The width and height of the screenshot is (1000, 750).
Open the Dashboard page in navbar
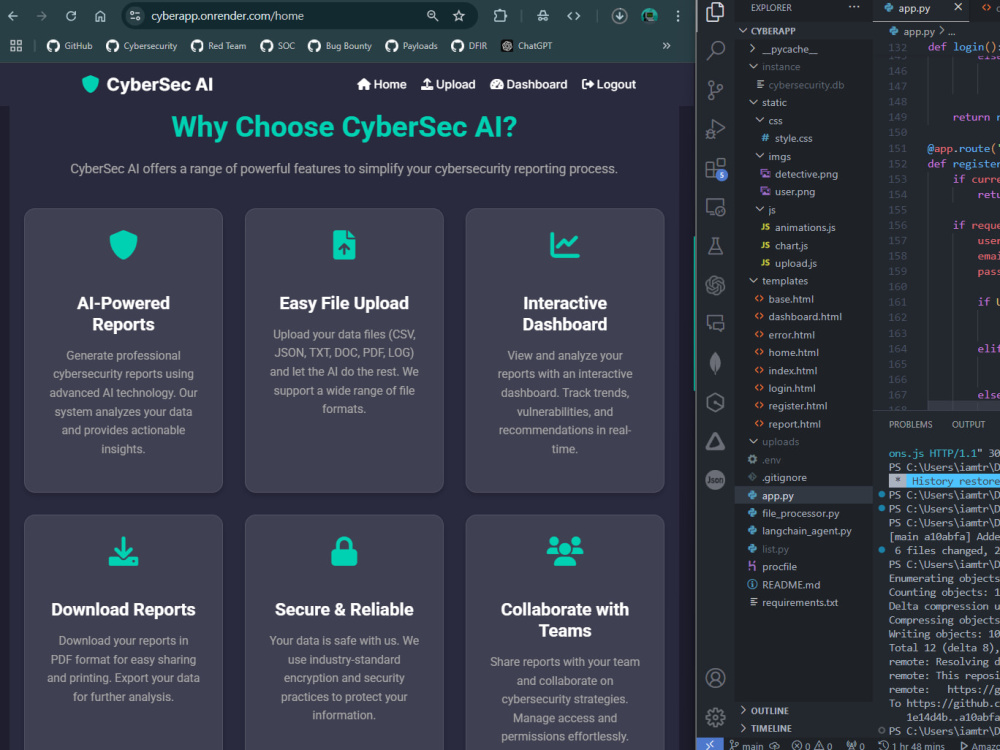(x=528, y=84)
